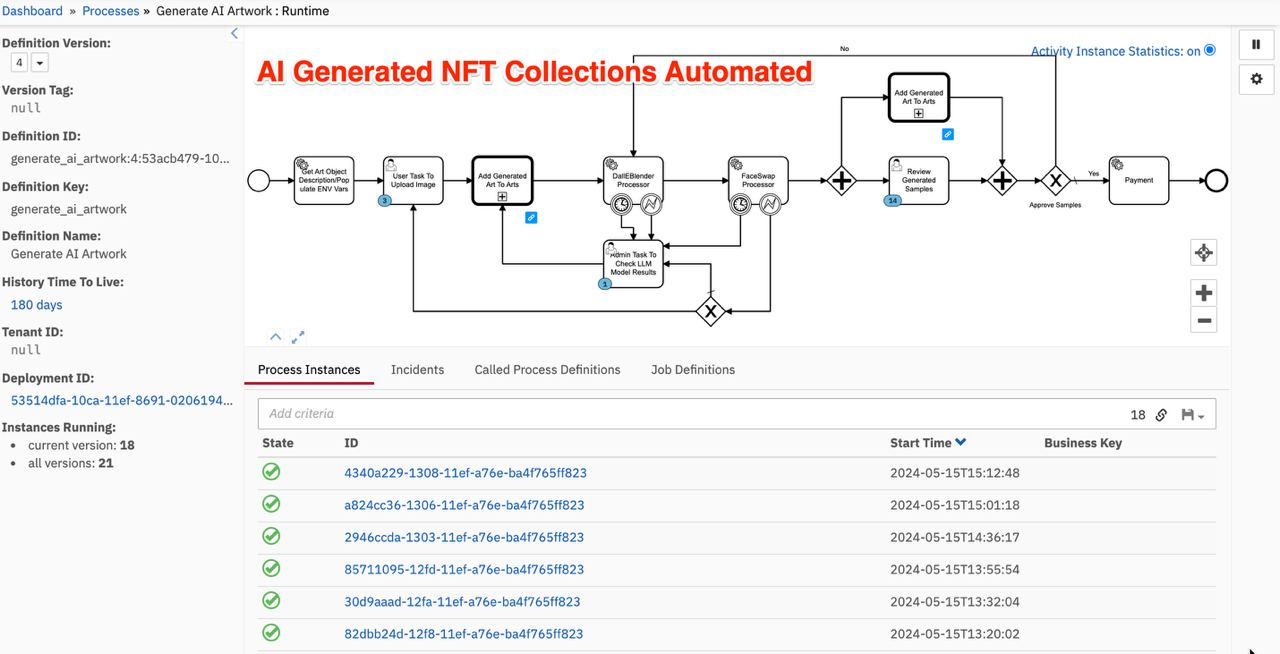
Task: Click the Definition Name value Generate AI Artwork
Action: 69,254
